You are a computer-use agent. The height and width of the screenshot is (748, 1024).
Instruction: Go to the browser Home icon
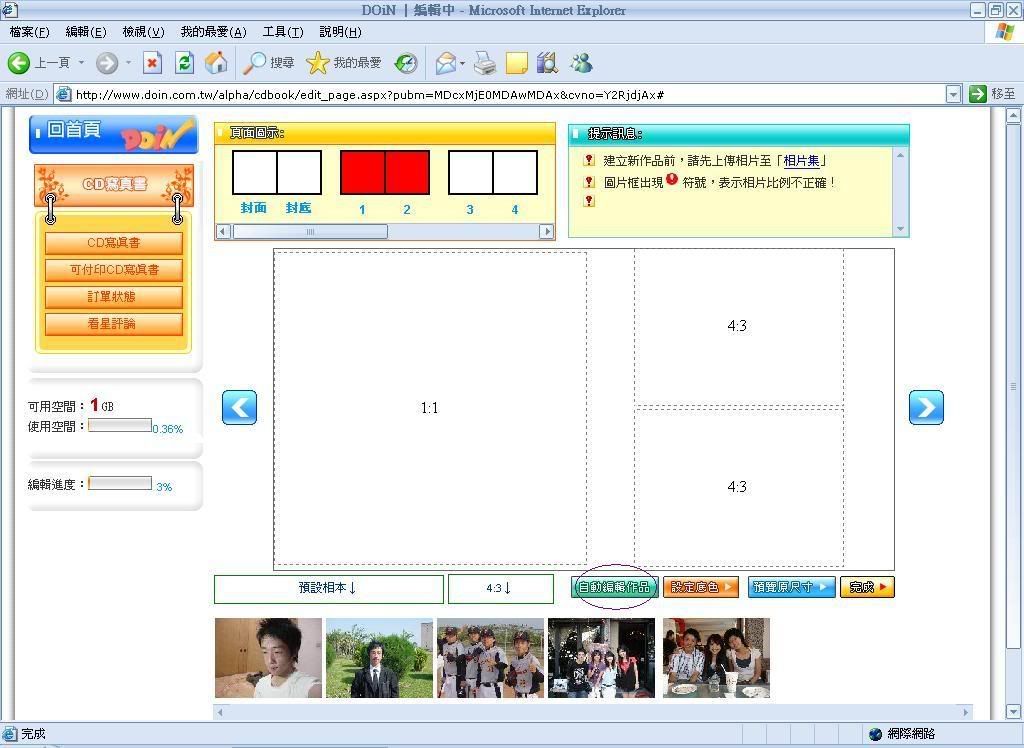(216, 63)
